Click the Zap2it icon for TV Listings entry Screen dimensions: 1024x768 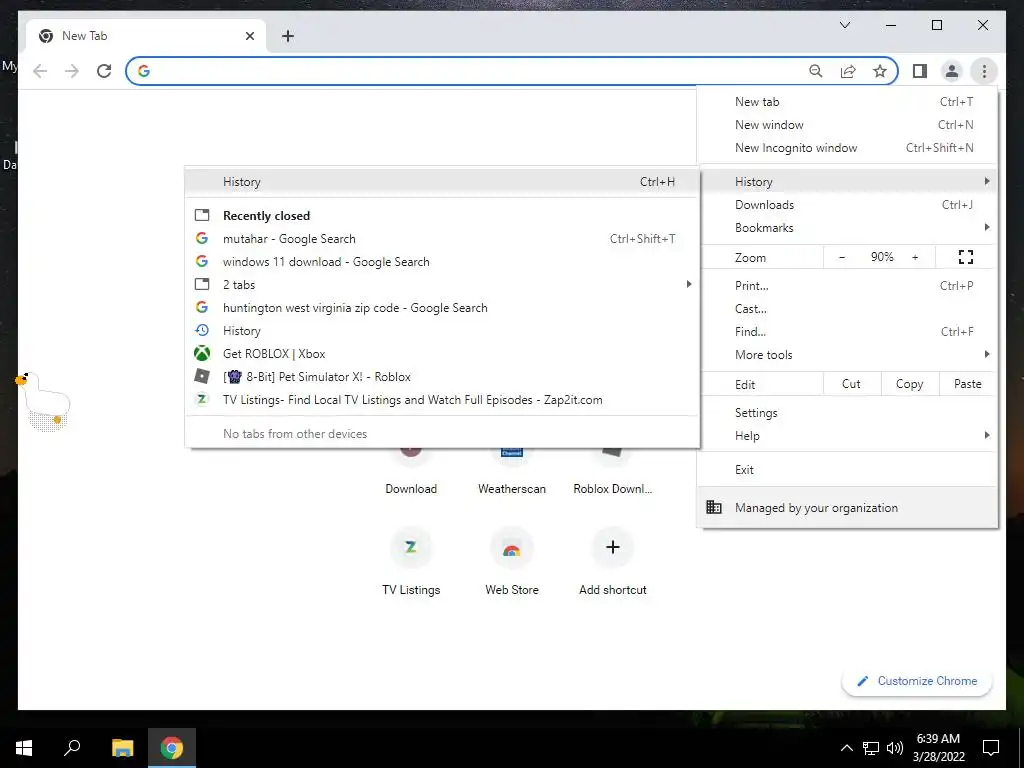point(202,399)
